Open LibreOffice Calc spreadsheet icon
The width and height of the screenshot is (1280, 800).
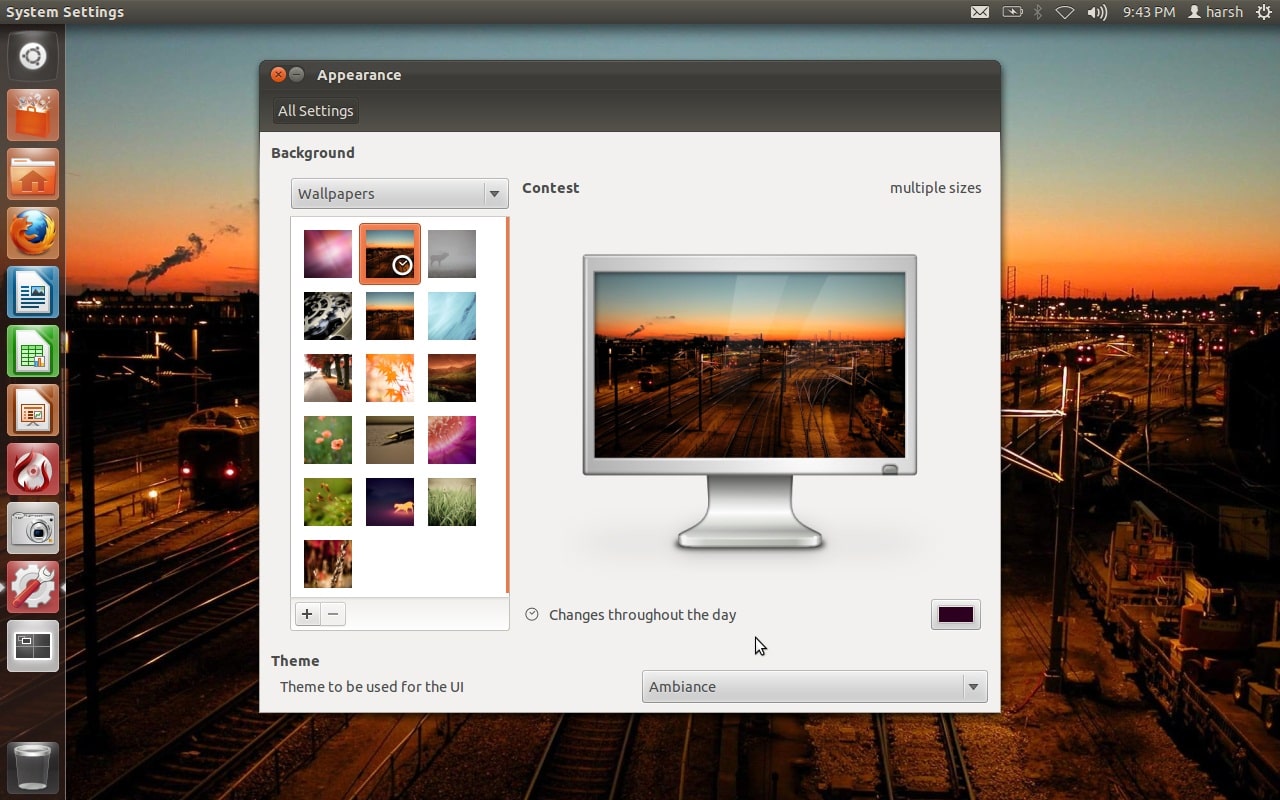point(33,352)
